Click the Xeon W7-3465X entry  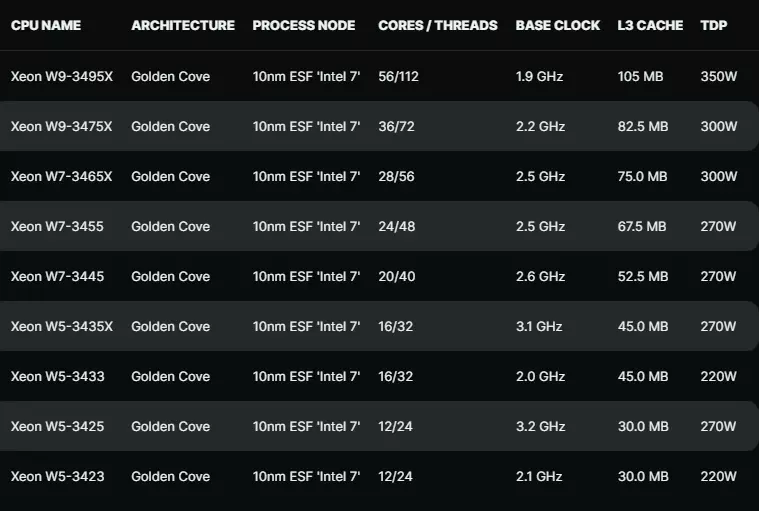61,176
